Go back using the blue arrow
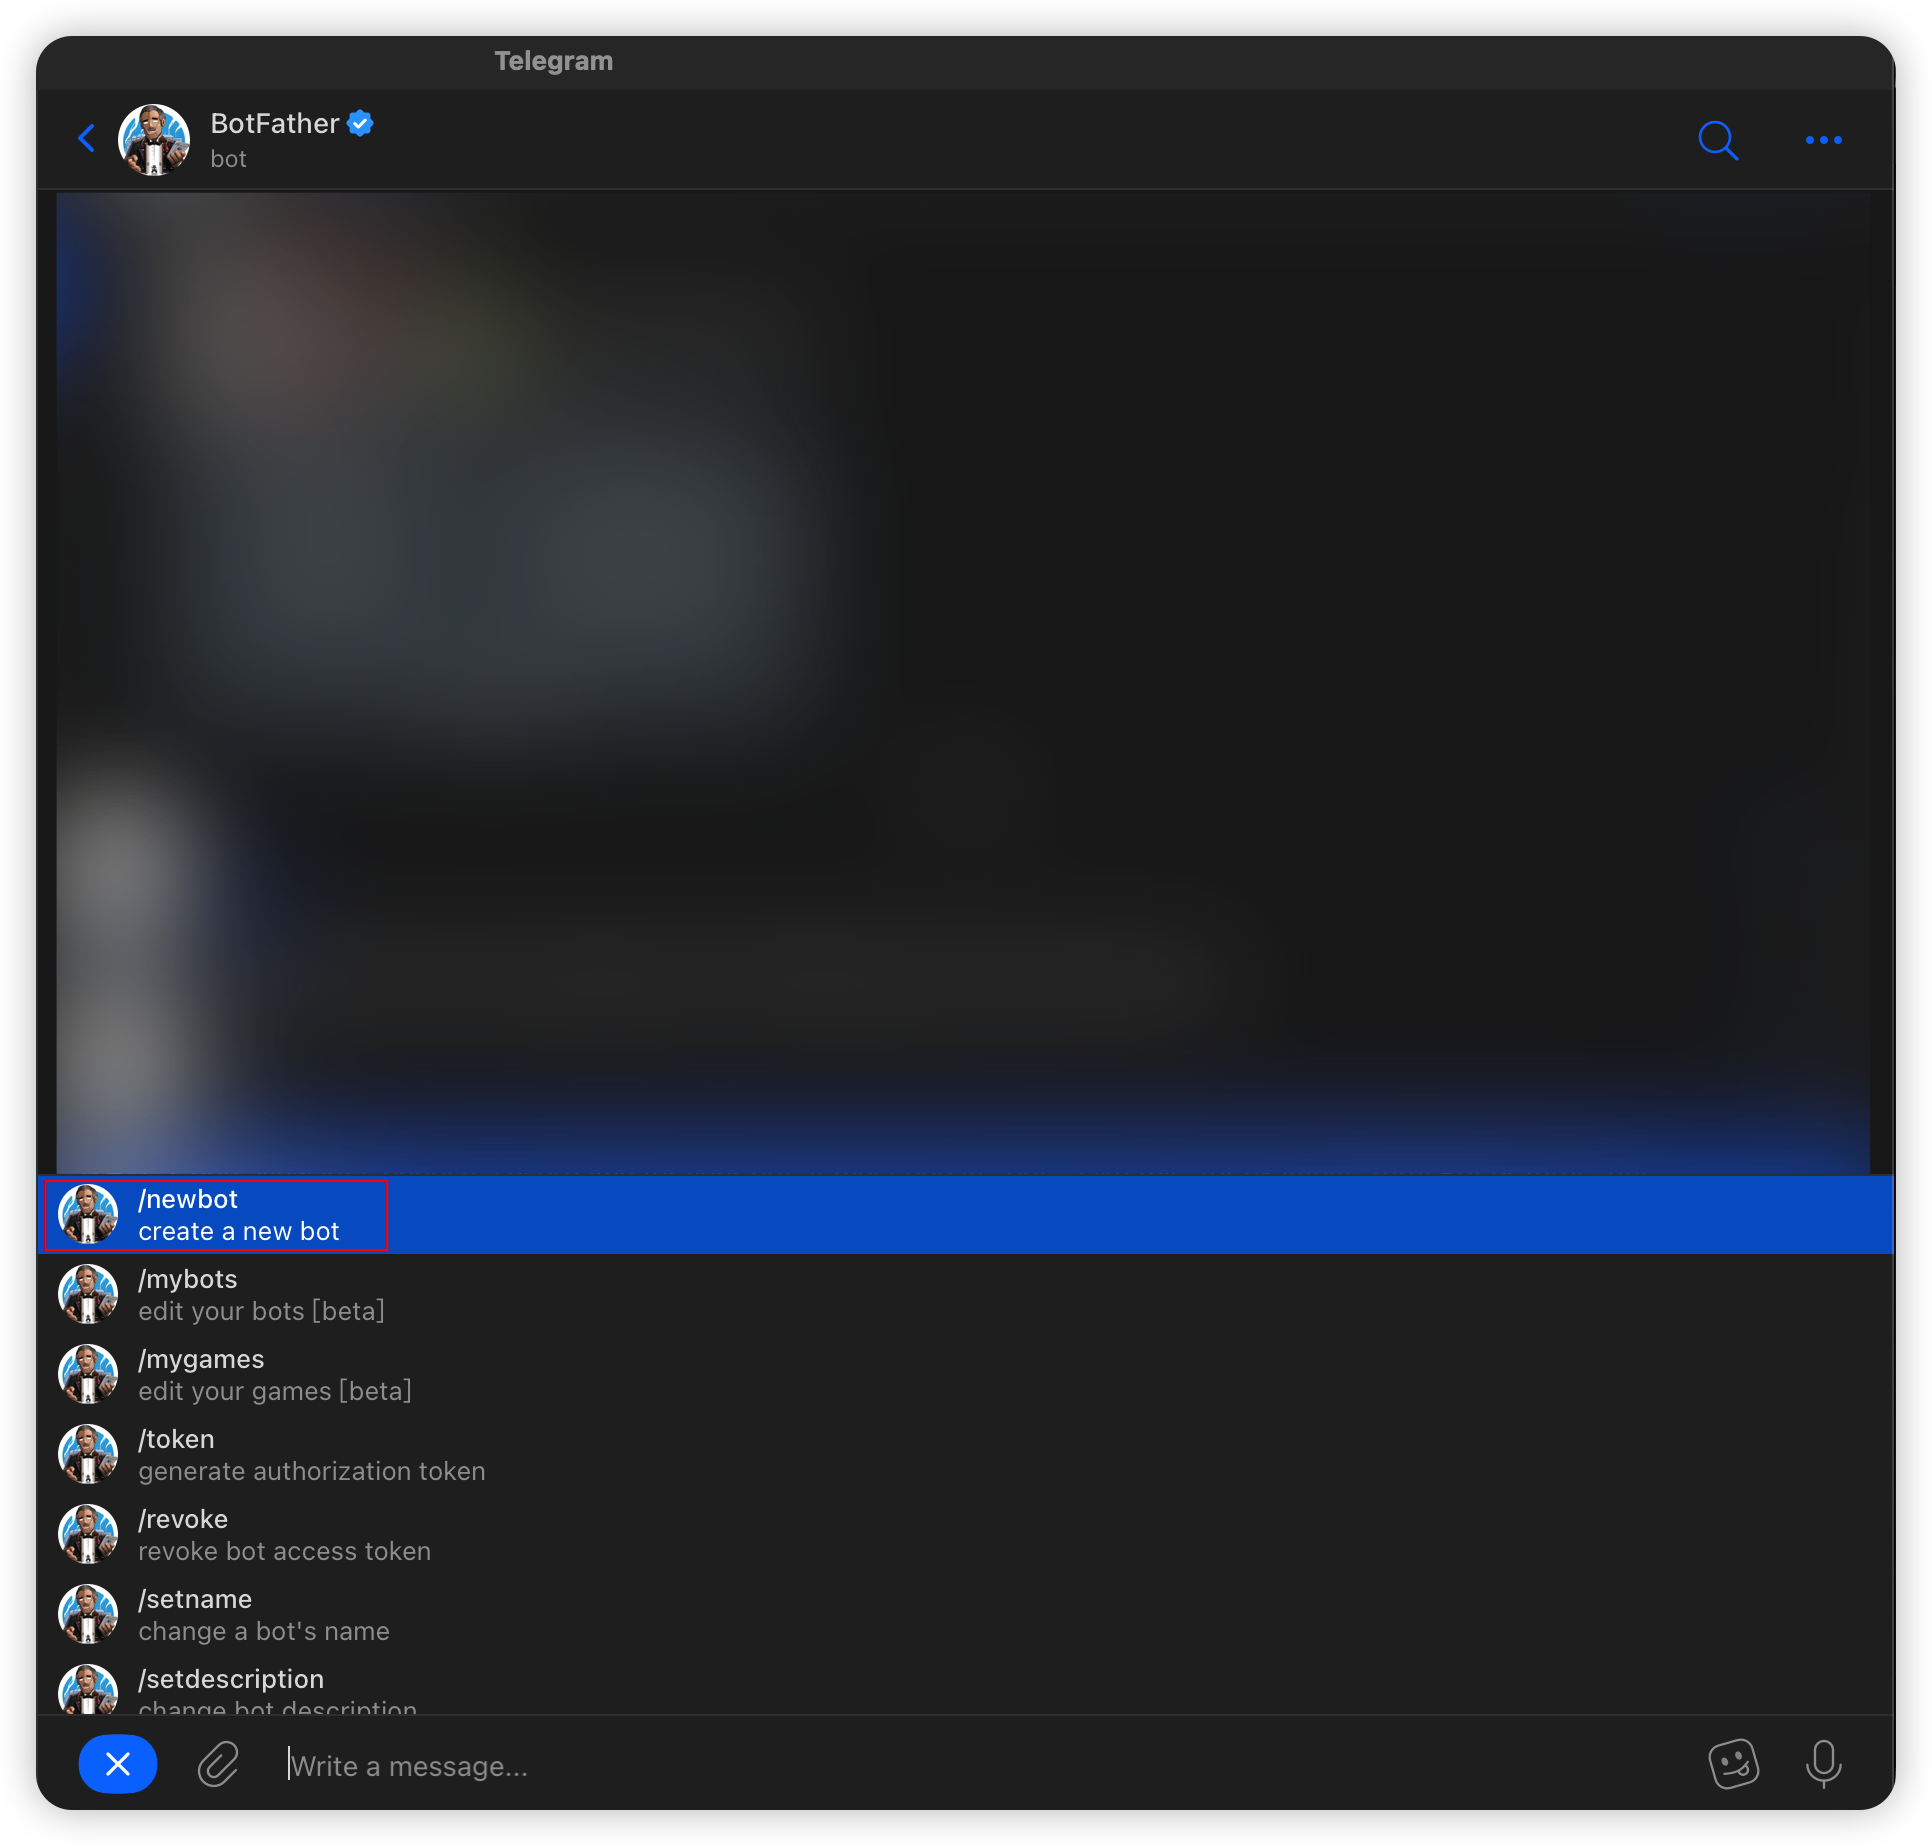 pyautogui.click(x=87, y=139)
